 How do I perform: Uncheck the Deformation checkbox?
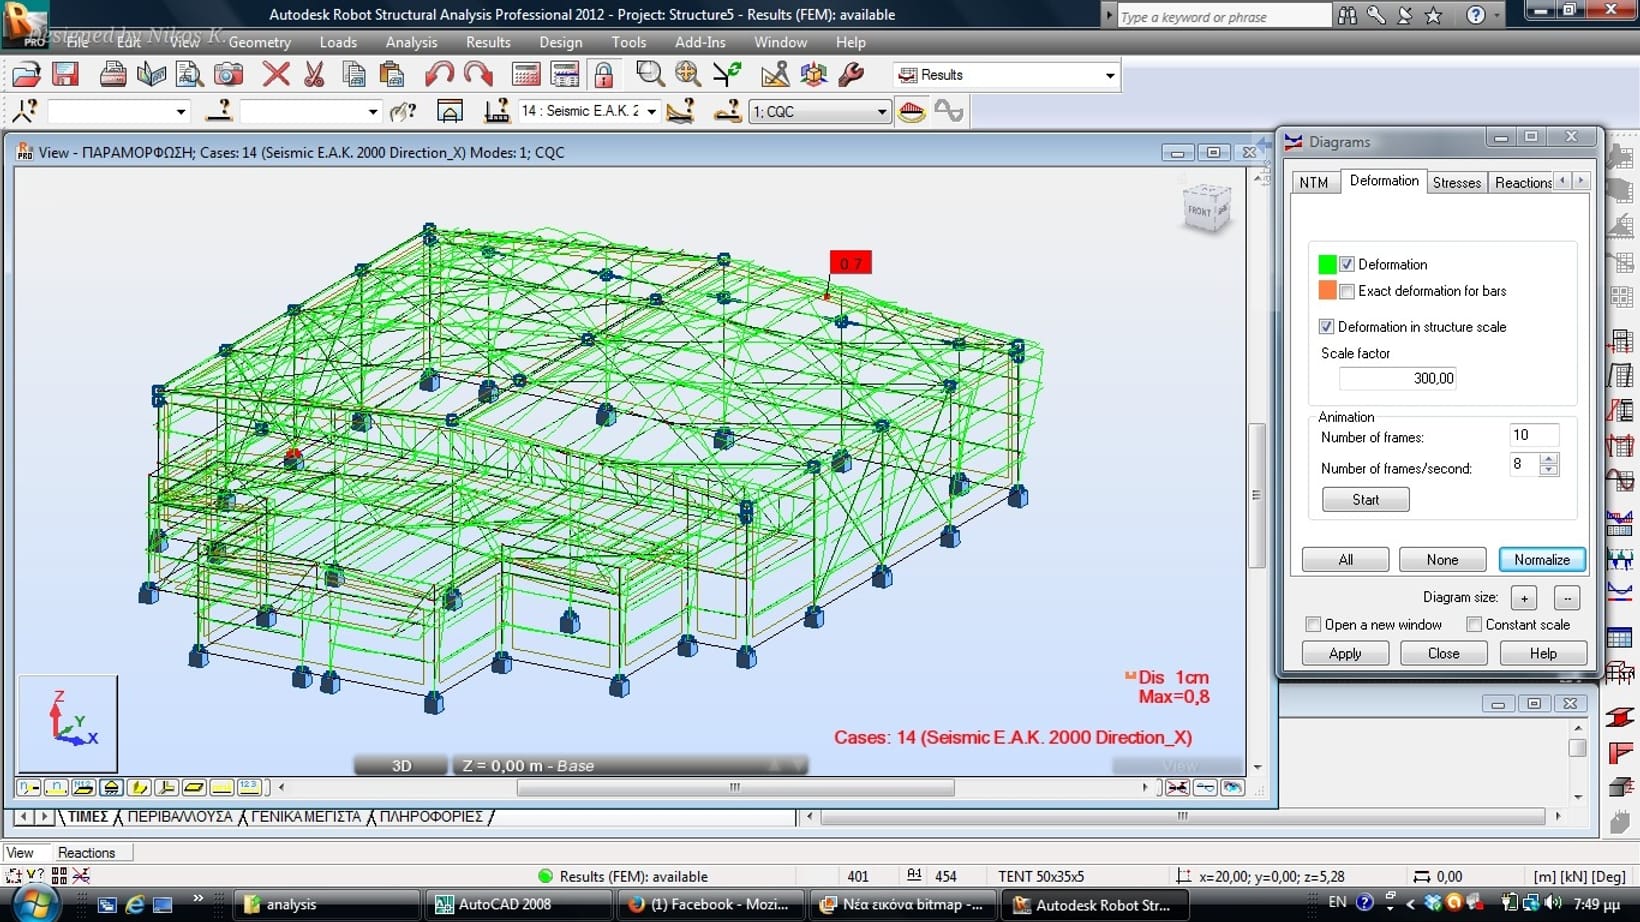[1347, 265]
